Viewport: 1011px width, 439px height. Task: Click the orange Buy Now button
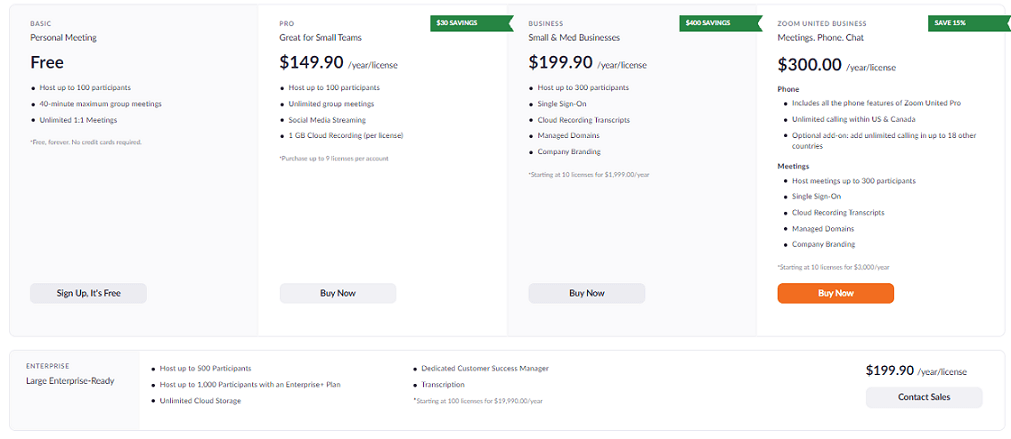pos(836,293)
